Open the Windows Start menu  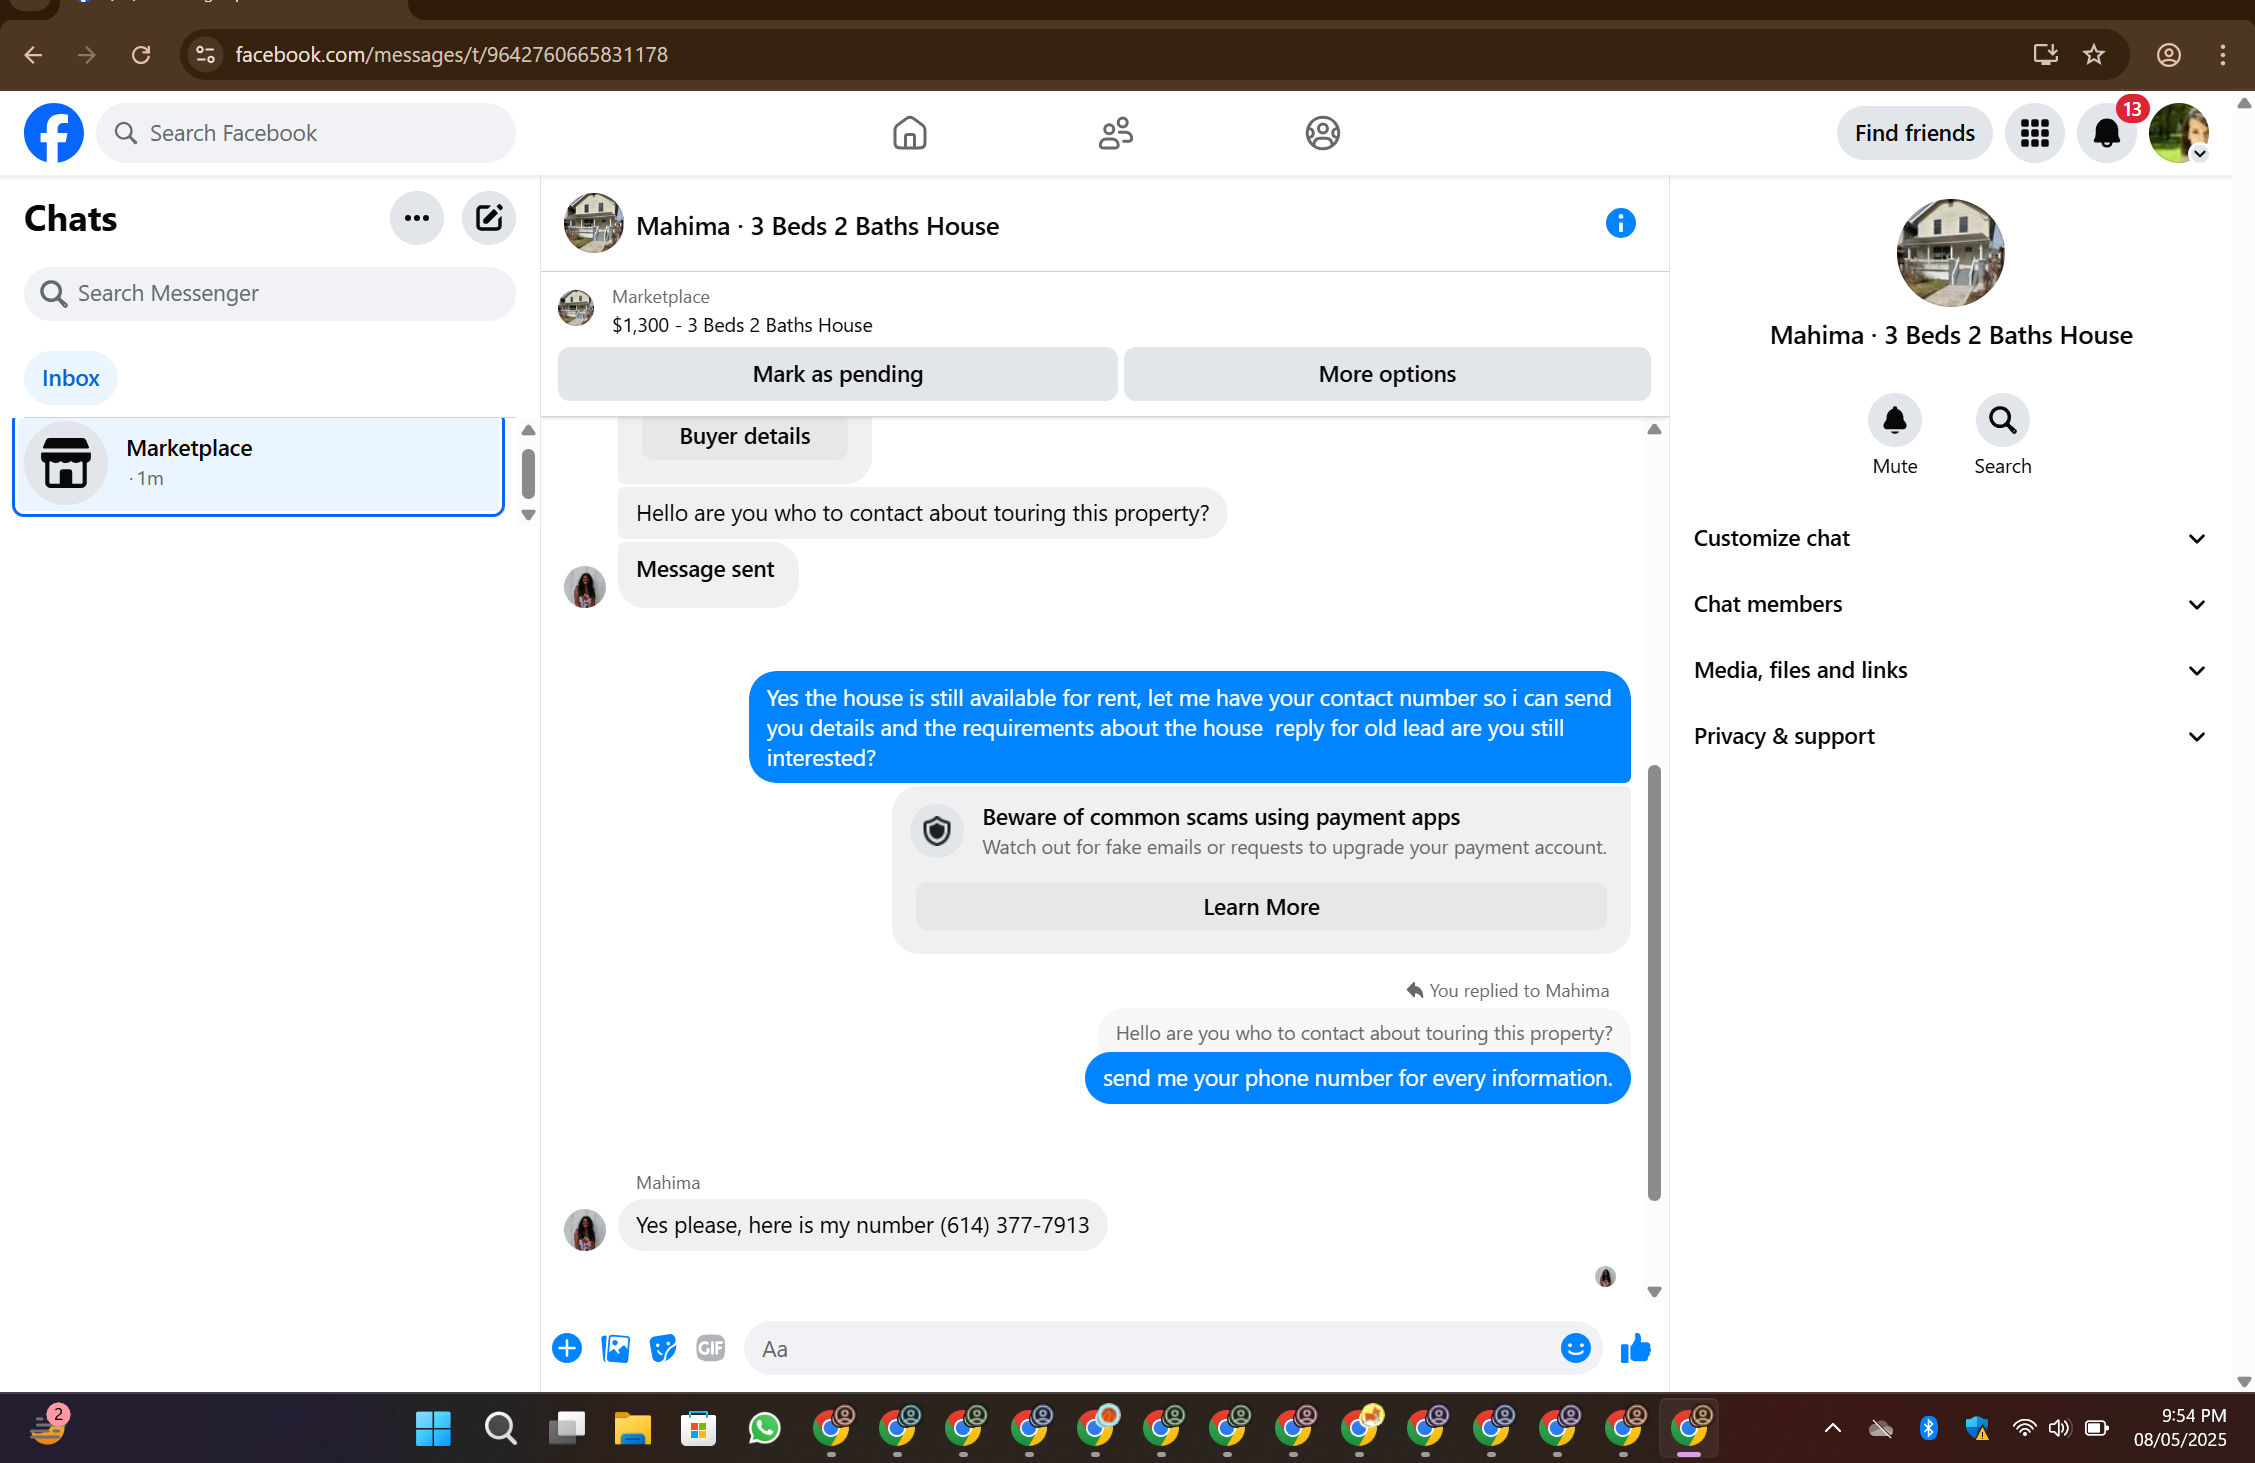coord(433,1428)
